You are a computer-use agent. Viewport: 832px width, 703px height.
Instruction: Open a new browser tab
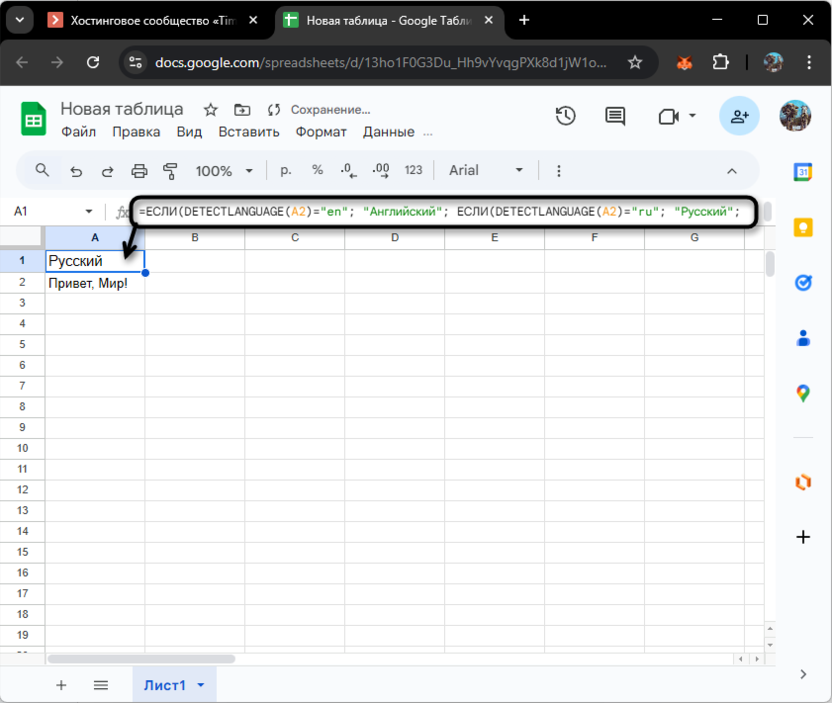click(x=524, y=20)
